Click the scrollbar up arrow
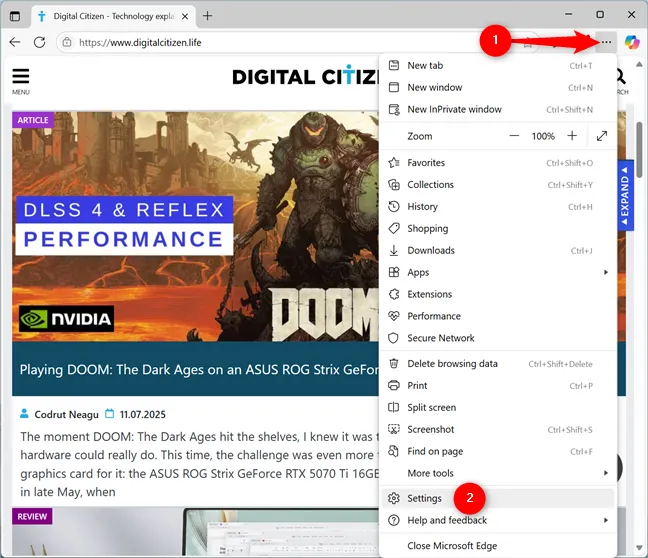 pos(639,64)
